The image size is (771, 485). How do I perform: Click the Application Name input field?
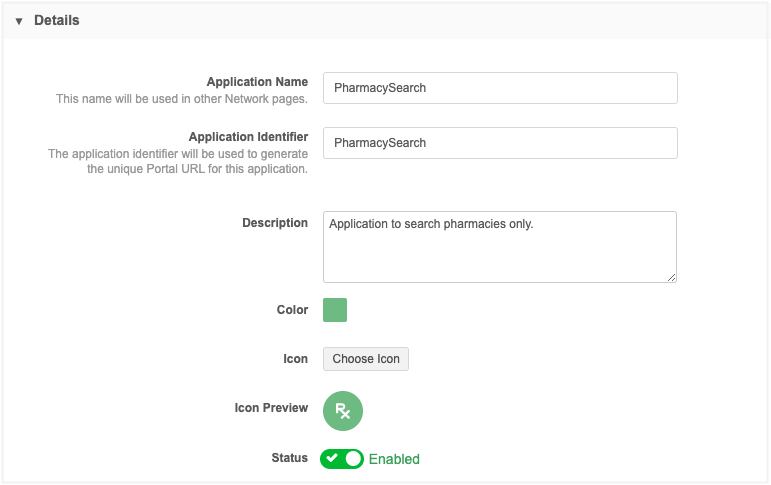point(500,88)
